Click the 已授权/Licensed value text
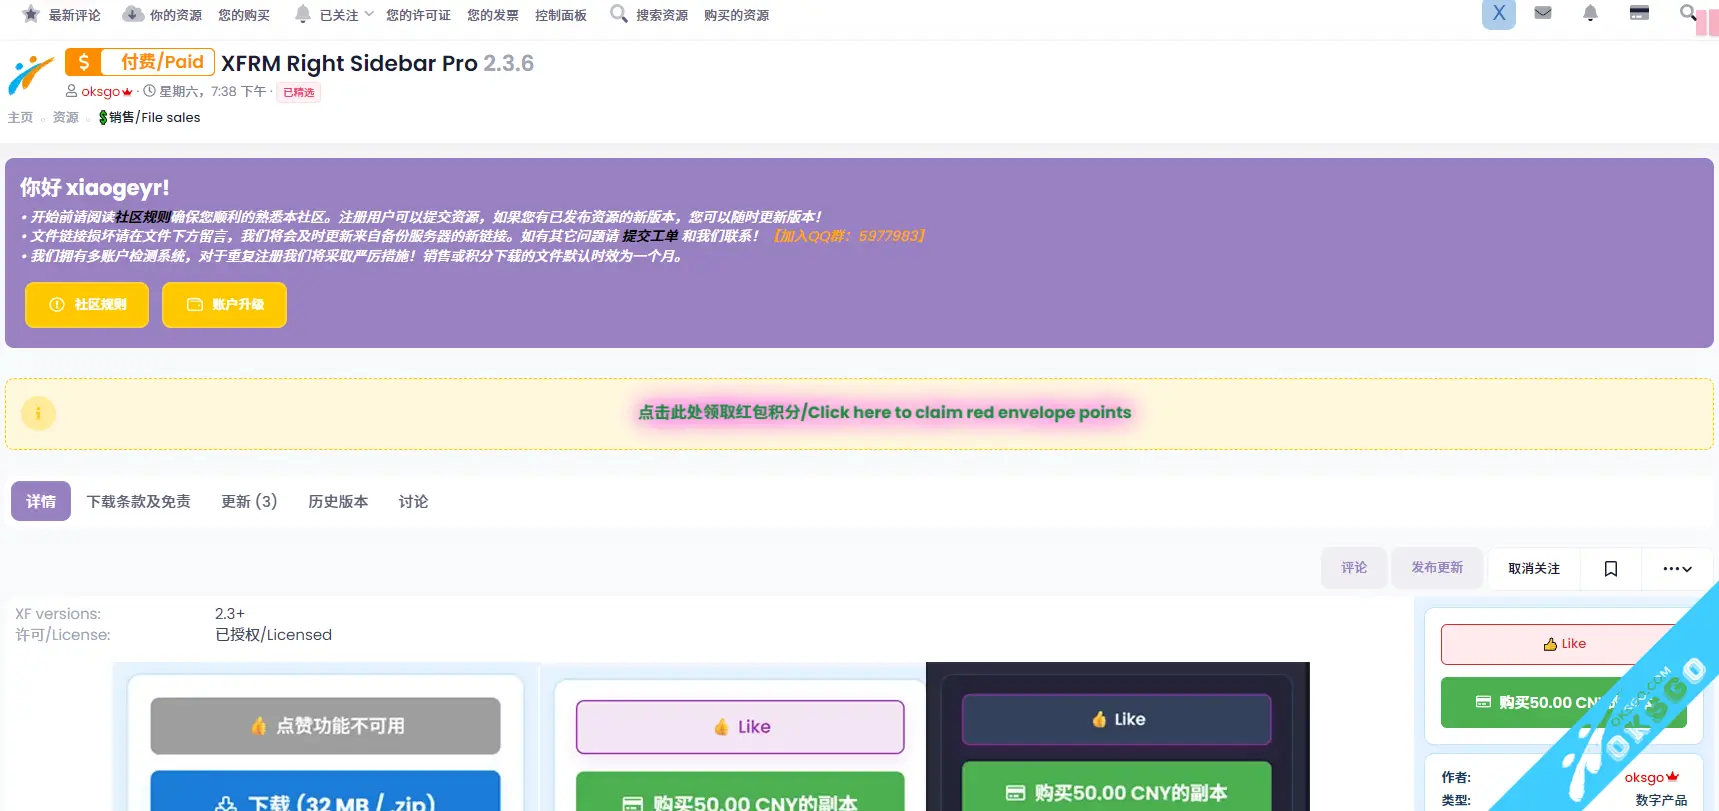Viewport: 1719px width, 811px height. coord(273,635)
